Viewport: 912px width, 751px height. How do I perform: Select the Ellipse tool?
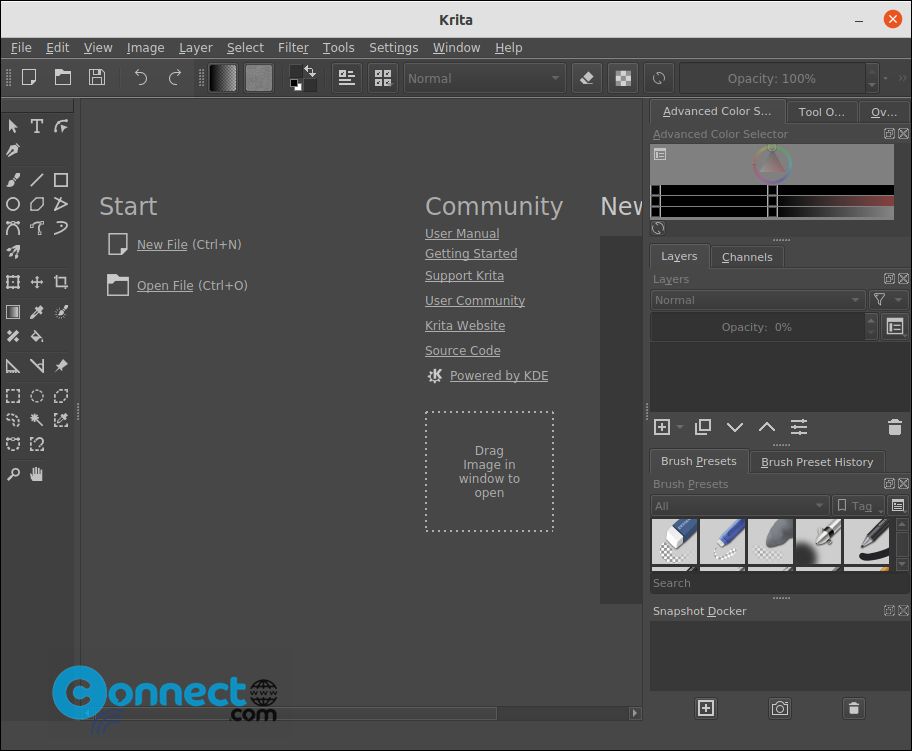[x=13, y=204]
